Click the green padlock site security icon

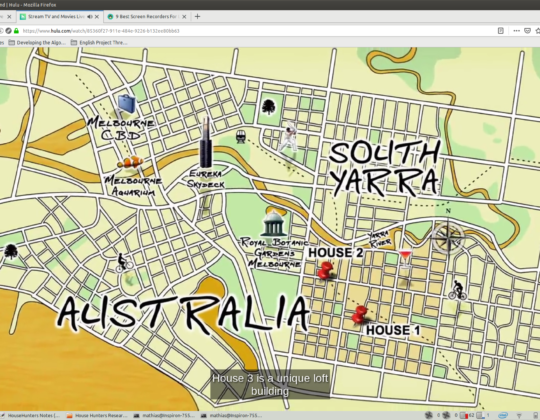[16, 31]
